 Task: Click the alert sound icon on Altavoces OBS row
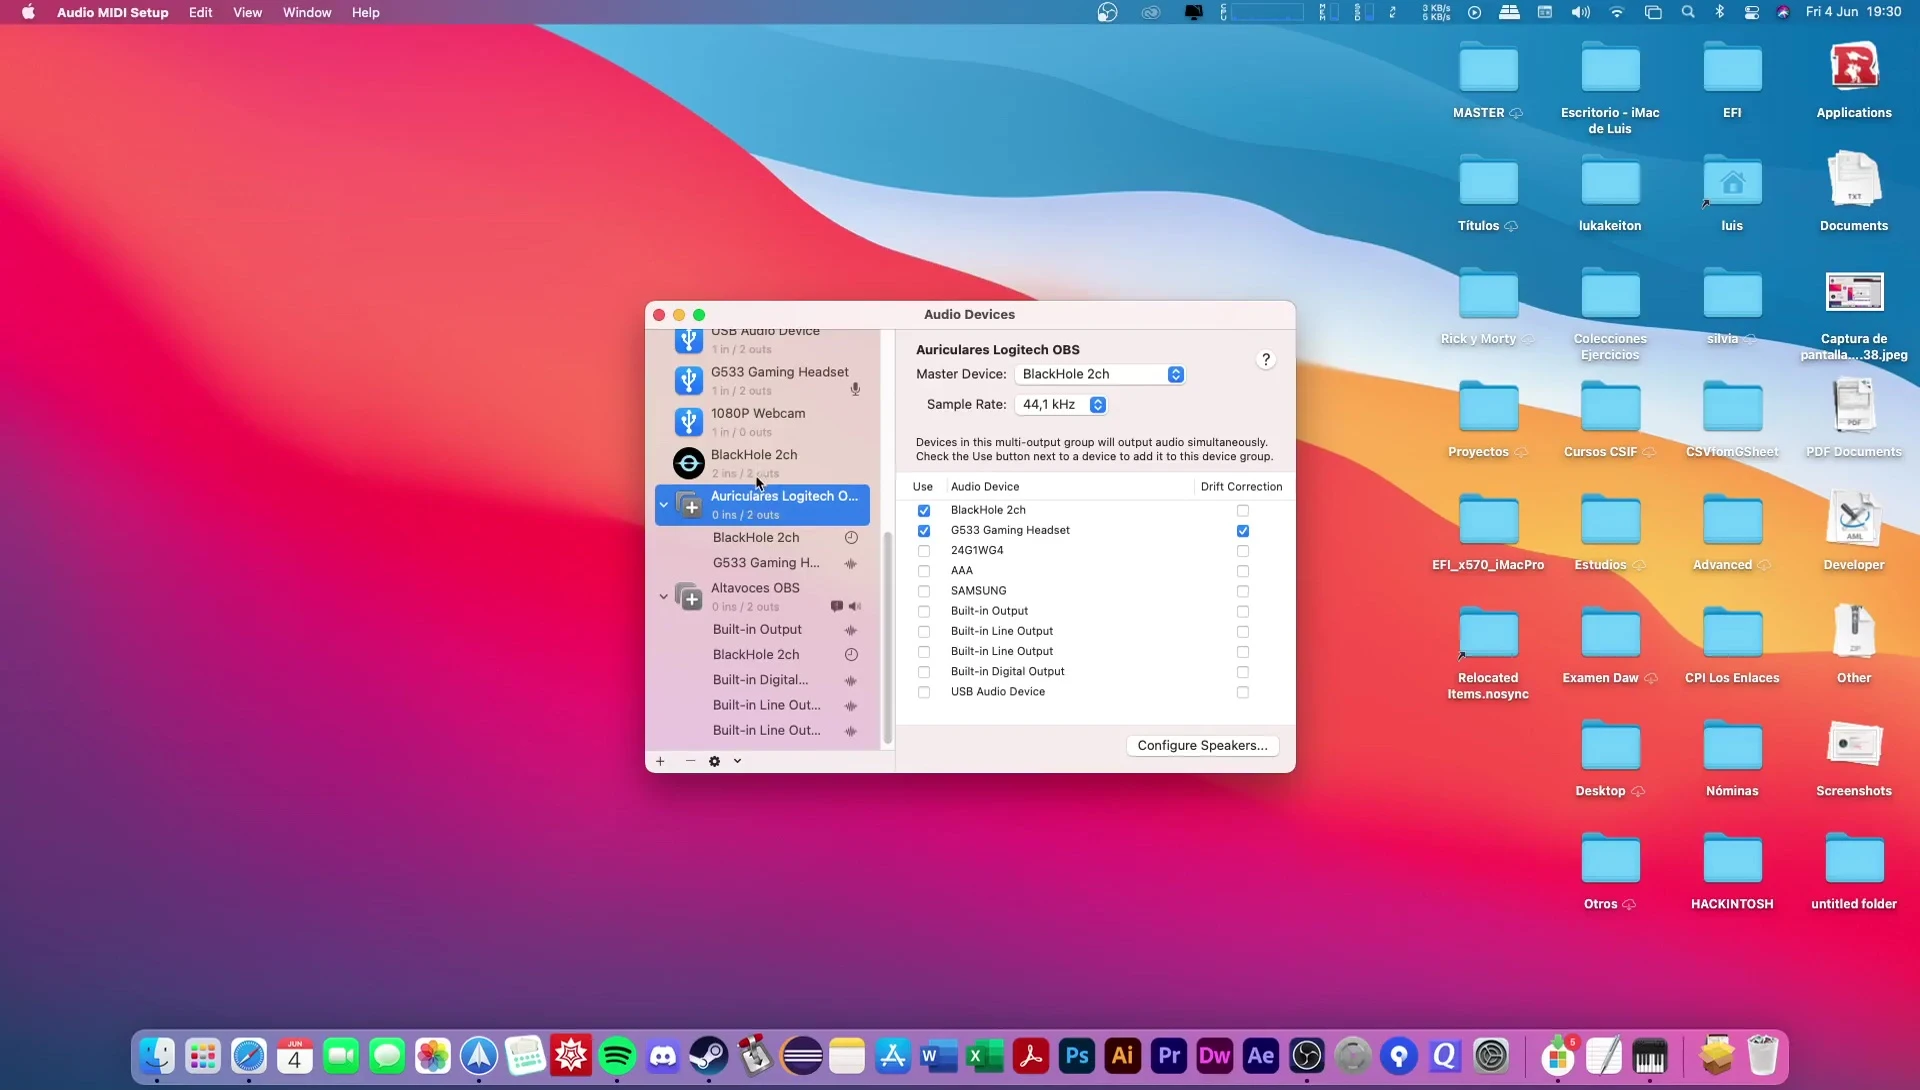point(837,607)
